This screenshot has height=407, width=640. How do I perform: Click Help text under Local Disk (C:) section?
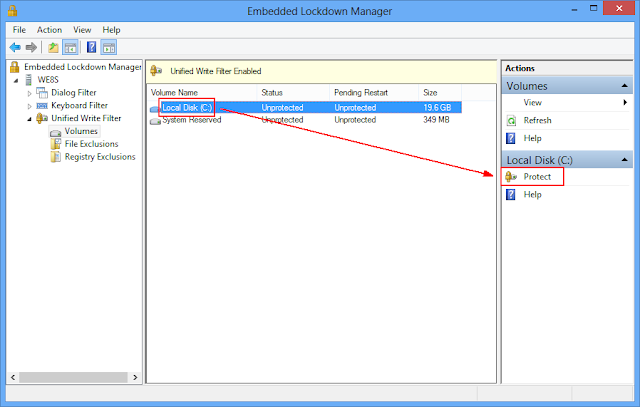(533, 194)
